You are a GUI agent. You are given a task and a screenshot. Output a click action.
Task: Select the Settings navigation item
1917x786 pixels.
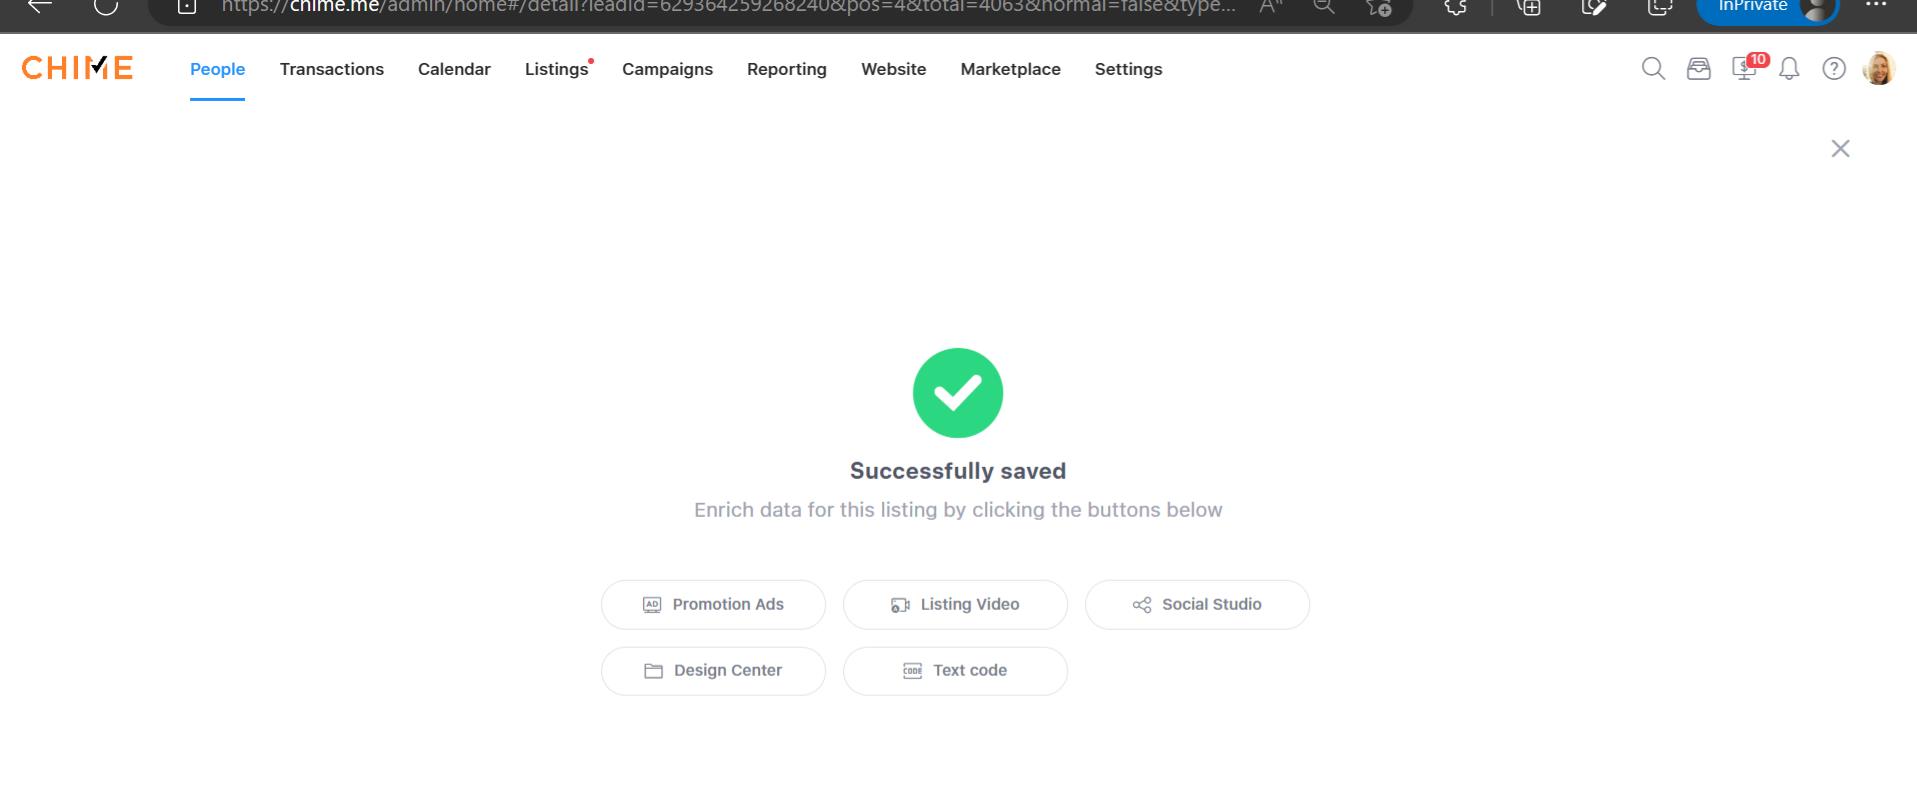click(x=1128, y=69)
